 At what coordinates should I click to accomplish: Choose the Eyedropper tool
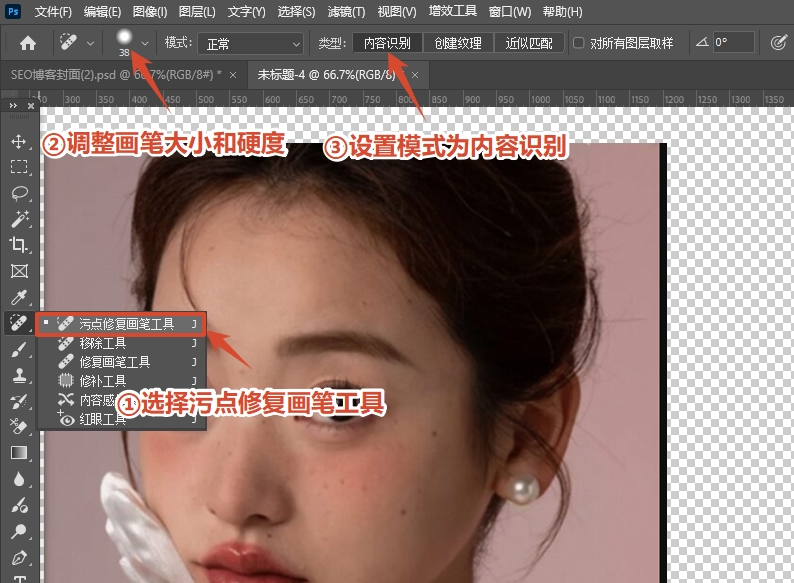tap(18, 297)
